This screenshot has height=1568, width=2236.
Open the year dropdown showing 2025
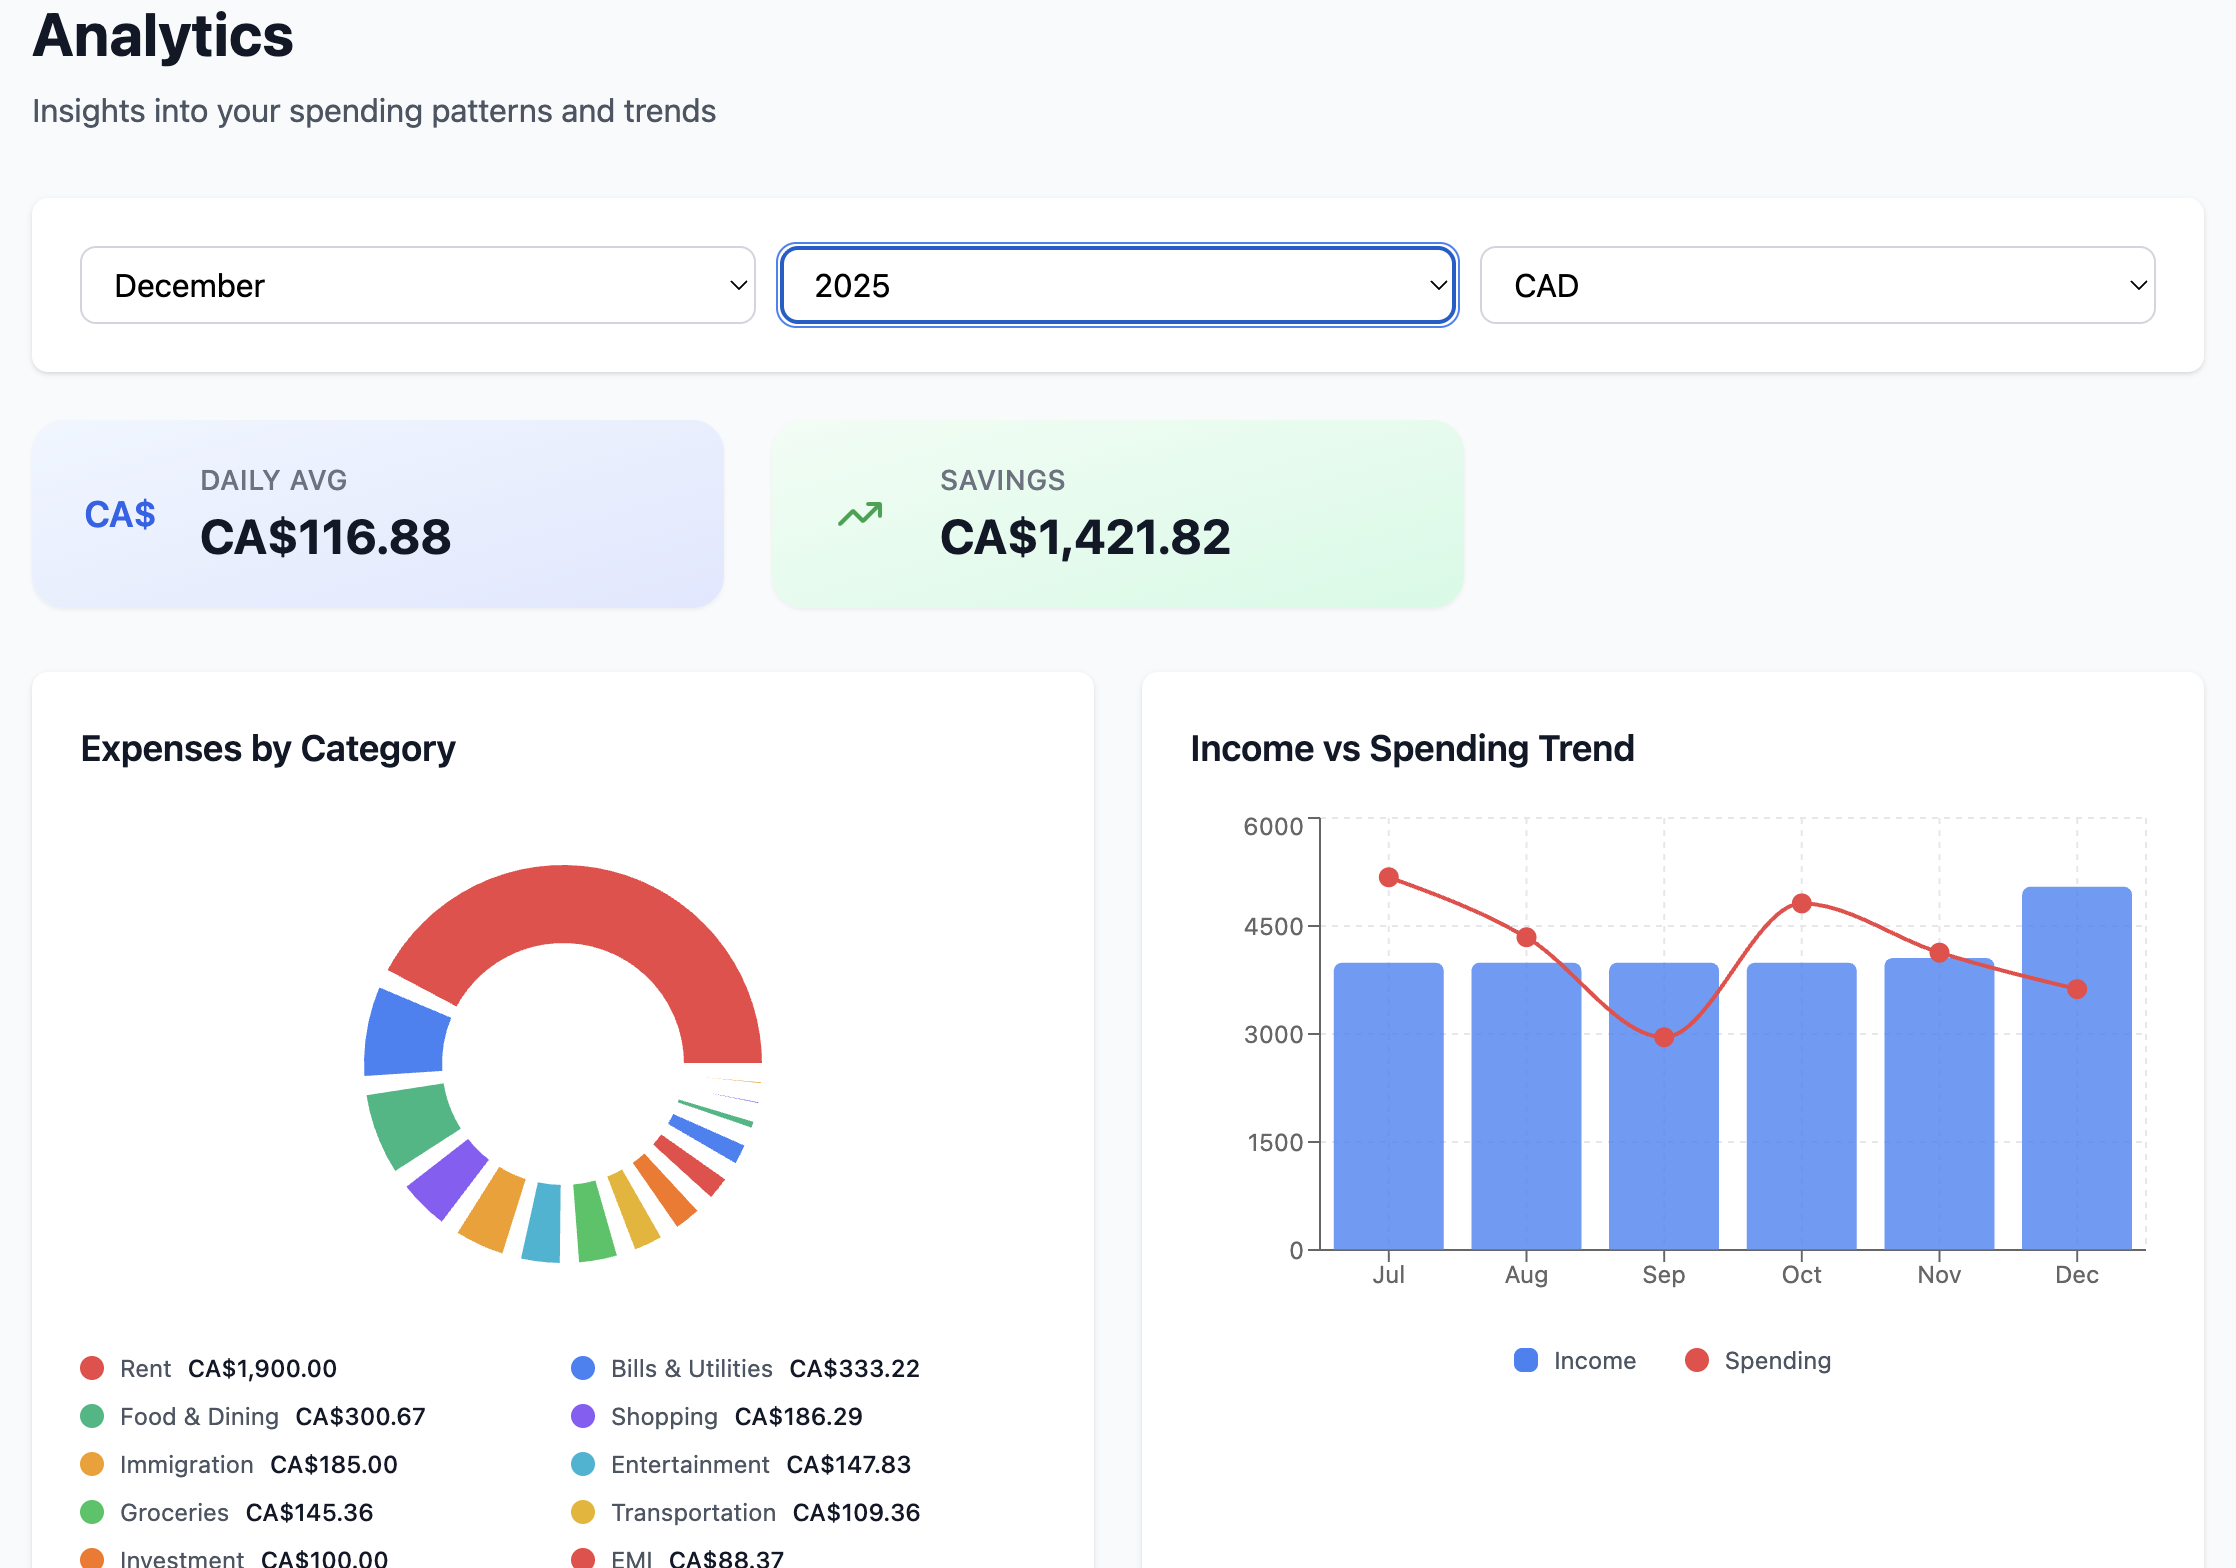click(x=1117, y=285)
